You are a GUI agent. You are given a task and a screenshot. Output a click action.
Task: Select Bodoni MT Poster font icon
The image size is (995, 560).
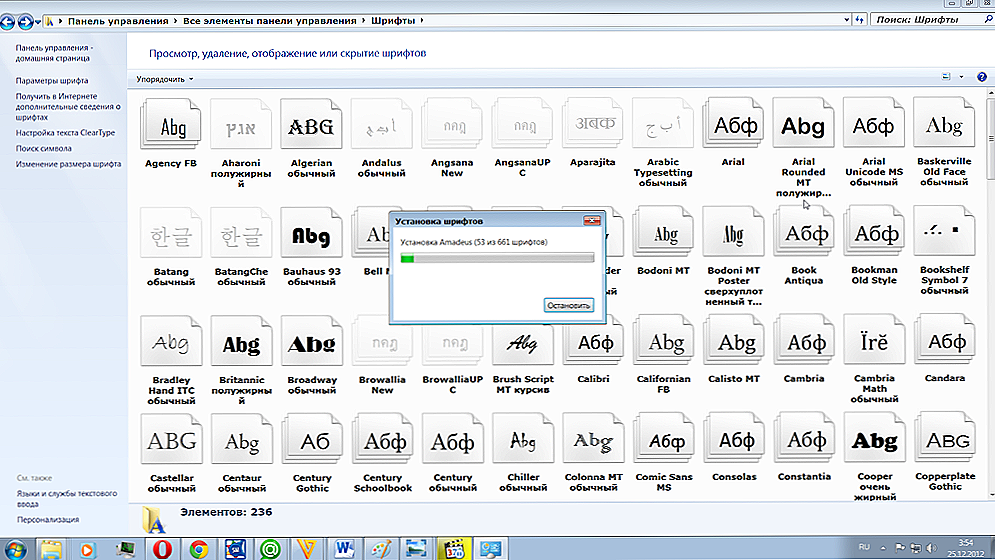click(x=734, y=232)
